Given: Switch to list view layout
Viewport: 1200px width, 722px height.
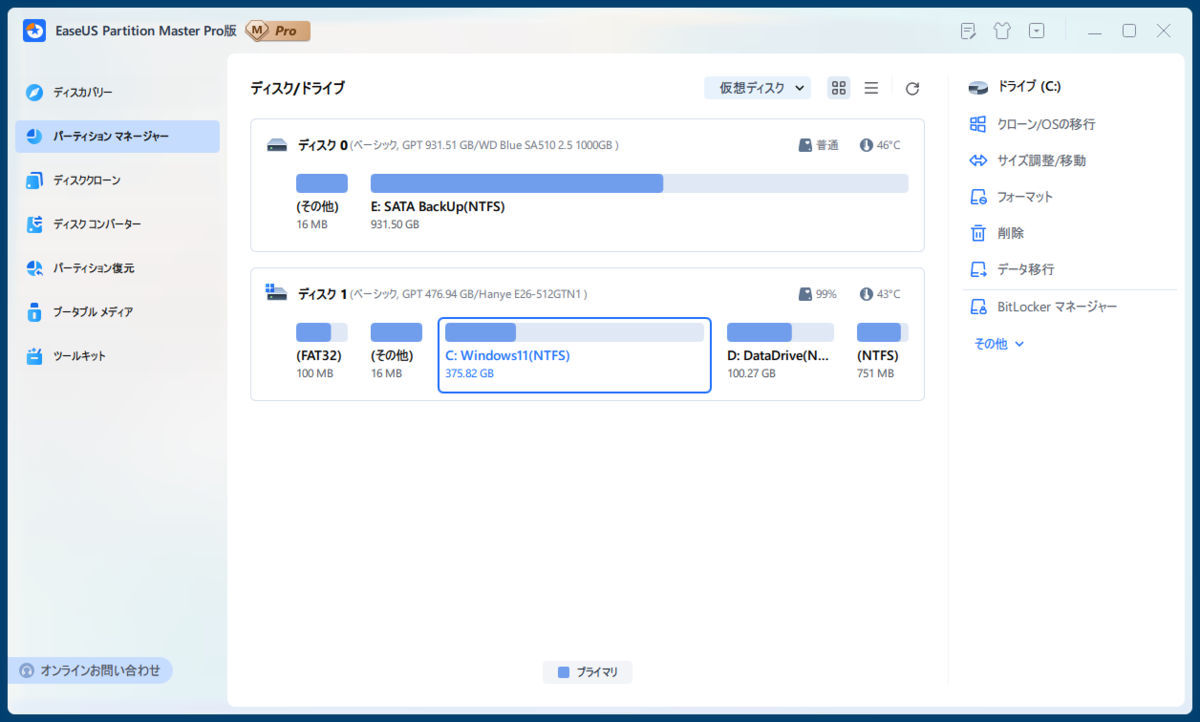Looking at the screenshot, I should pos(871,88).
